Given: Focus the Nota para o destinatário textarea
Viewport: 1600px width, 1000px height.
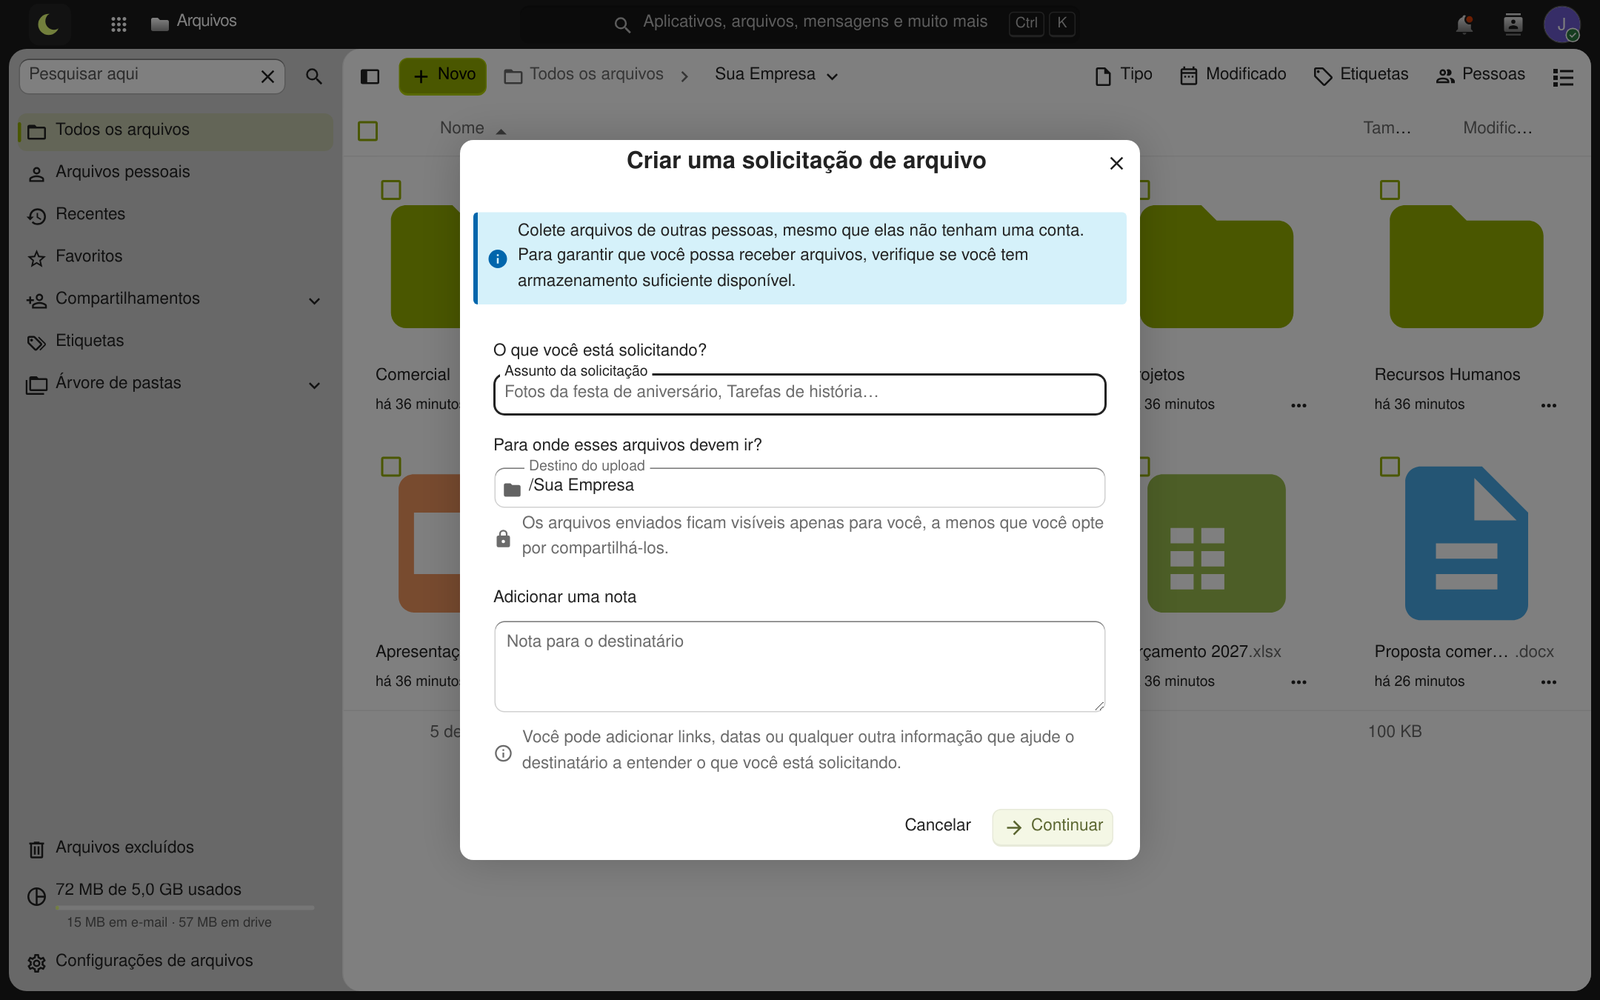Looking at the screenshot, I should pos(800,667).
